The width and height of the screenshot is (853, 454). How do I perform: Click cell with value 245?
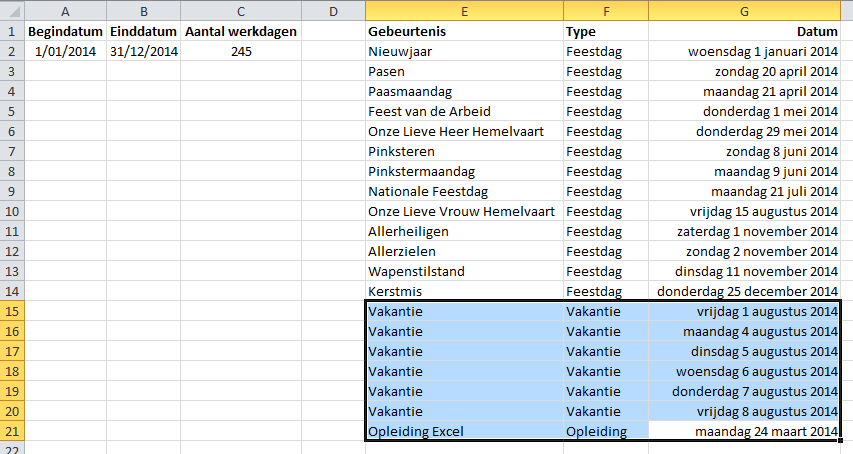(x=241, y=51)
